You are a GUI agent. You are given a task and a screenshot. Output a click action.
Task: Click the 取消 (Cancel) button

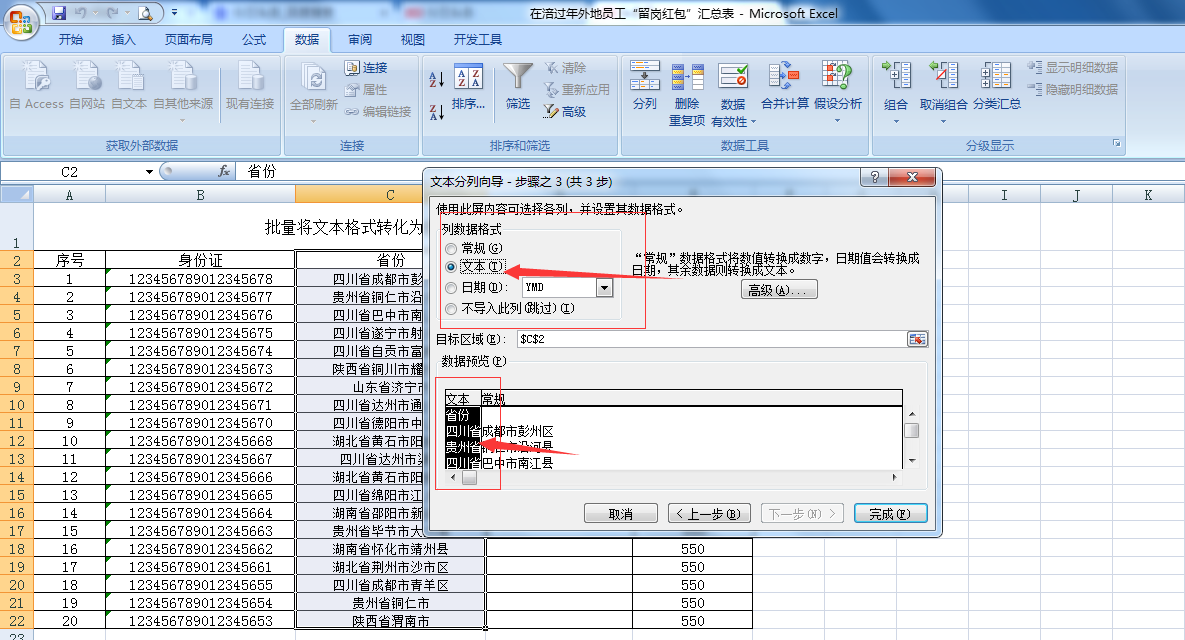pyautogui.click(x=620, y=514)
